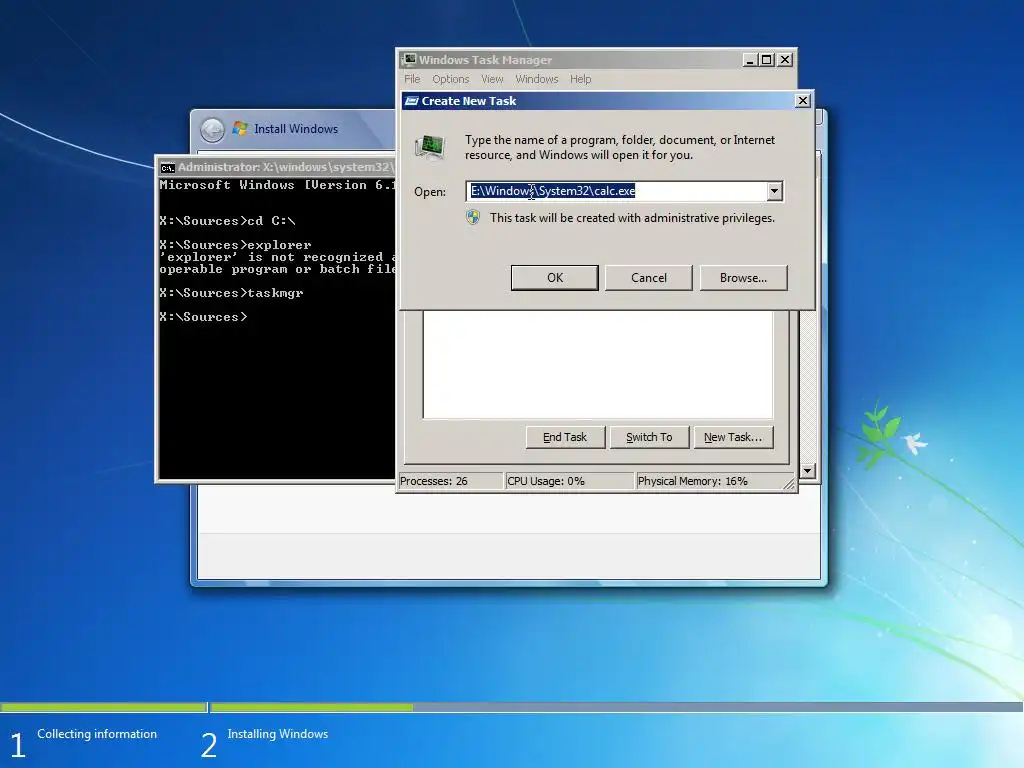
Task: Open Task Manager View menu
Action: 492,79
